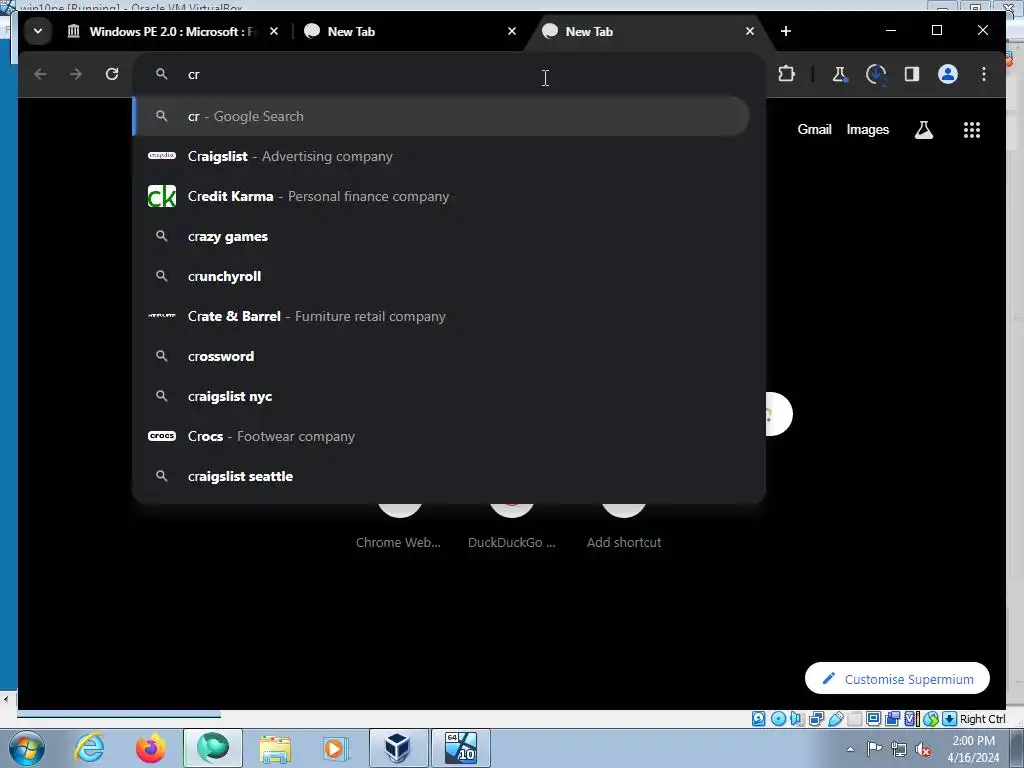The image size is (1024, 768).
Task: Open the clock showing 2:00 PM
Action: tap(973, 748)
